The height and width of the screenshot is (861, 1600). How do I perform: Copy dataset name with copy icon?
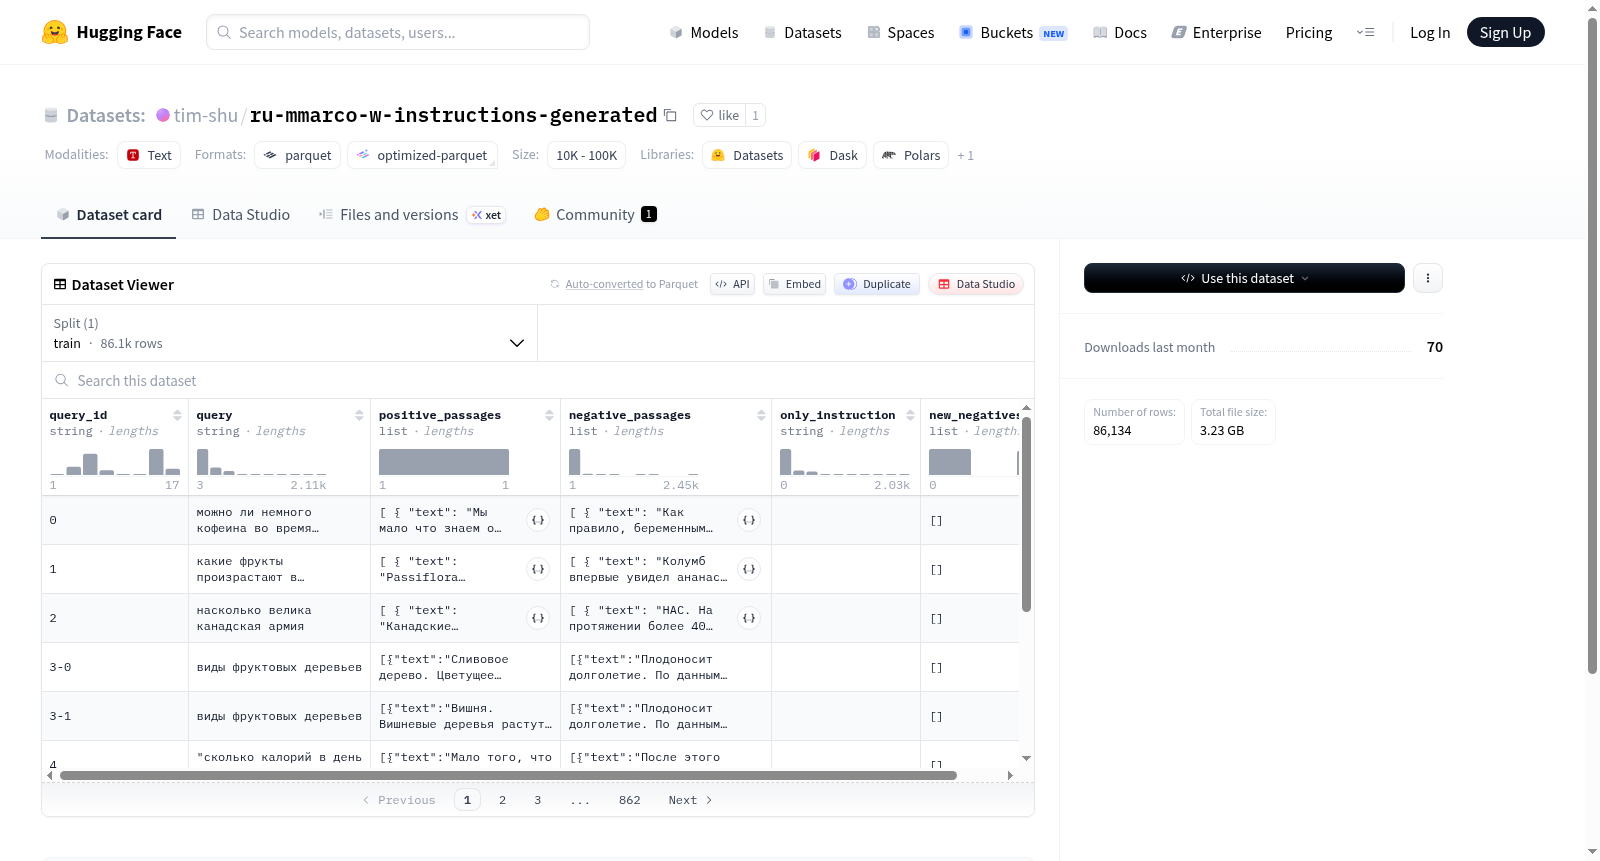coord(670,115)
